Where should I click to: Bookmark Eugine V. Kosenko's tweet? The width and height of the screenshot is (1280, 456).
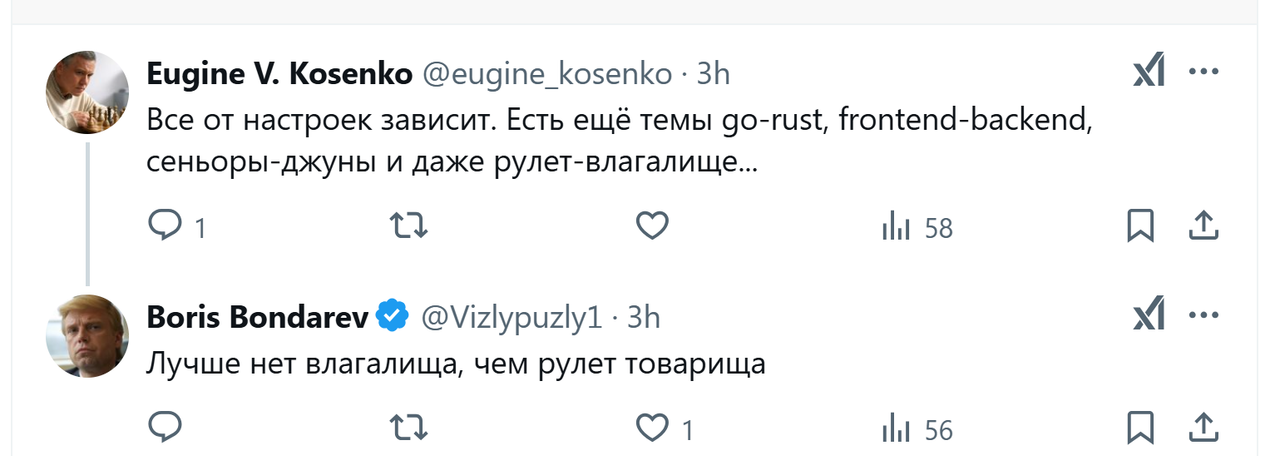(x=1140, y=227)
